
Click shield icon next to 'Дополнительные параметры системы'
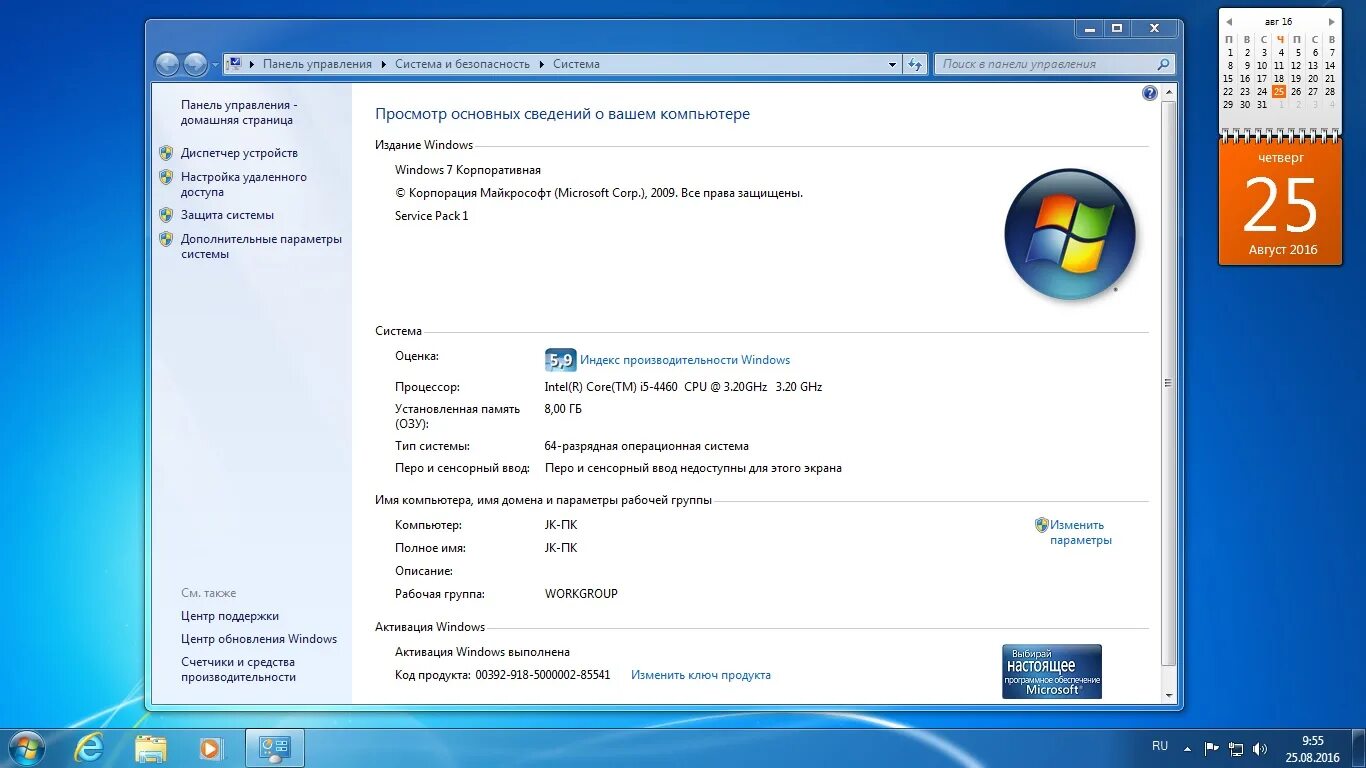point(166,239)
